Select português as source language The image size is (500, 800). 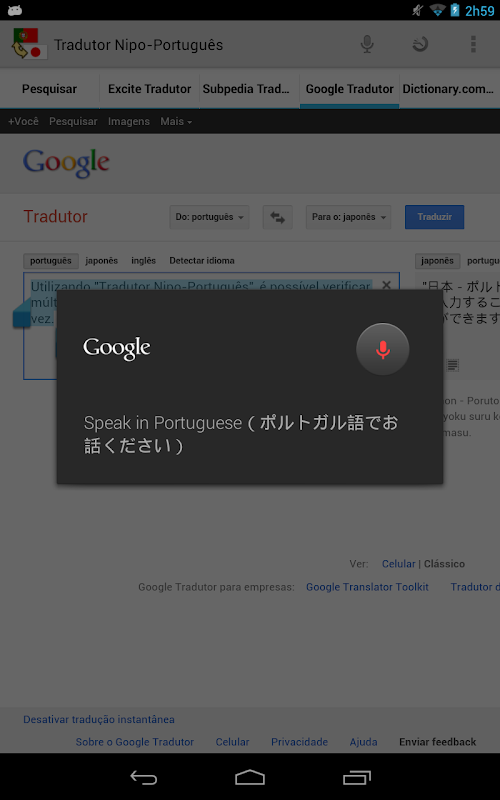(x=51, y=261)
